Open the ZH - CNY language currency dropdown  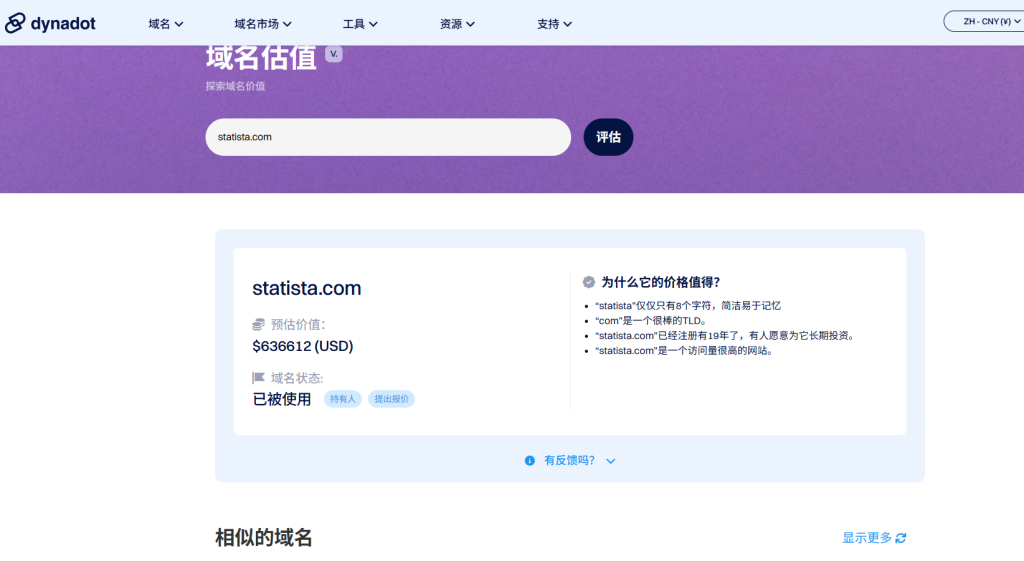pyautogui.click(x=986, y=22)
